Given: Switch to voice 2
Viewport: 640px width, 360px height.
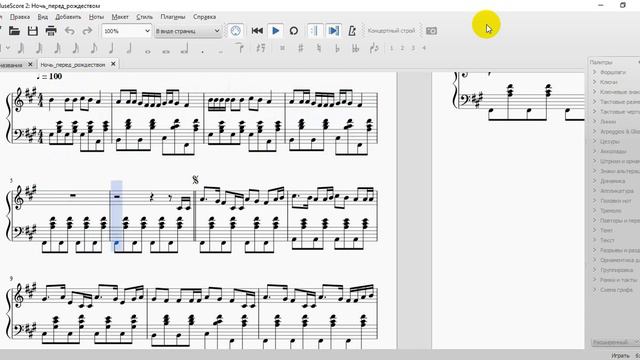Looking at the screenshot, I should pos(402,48).
